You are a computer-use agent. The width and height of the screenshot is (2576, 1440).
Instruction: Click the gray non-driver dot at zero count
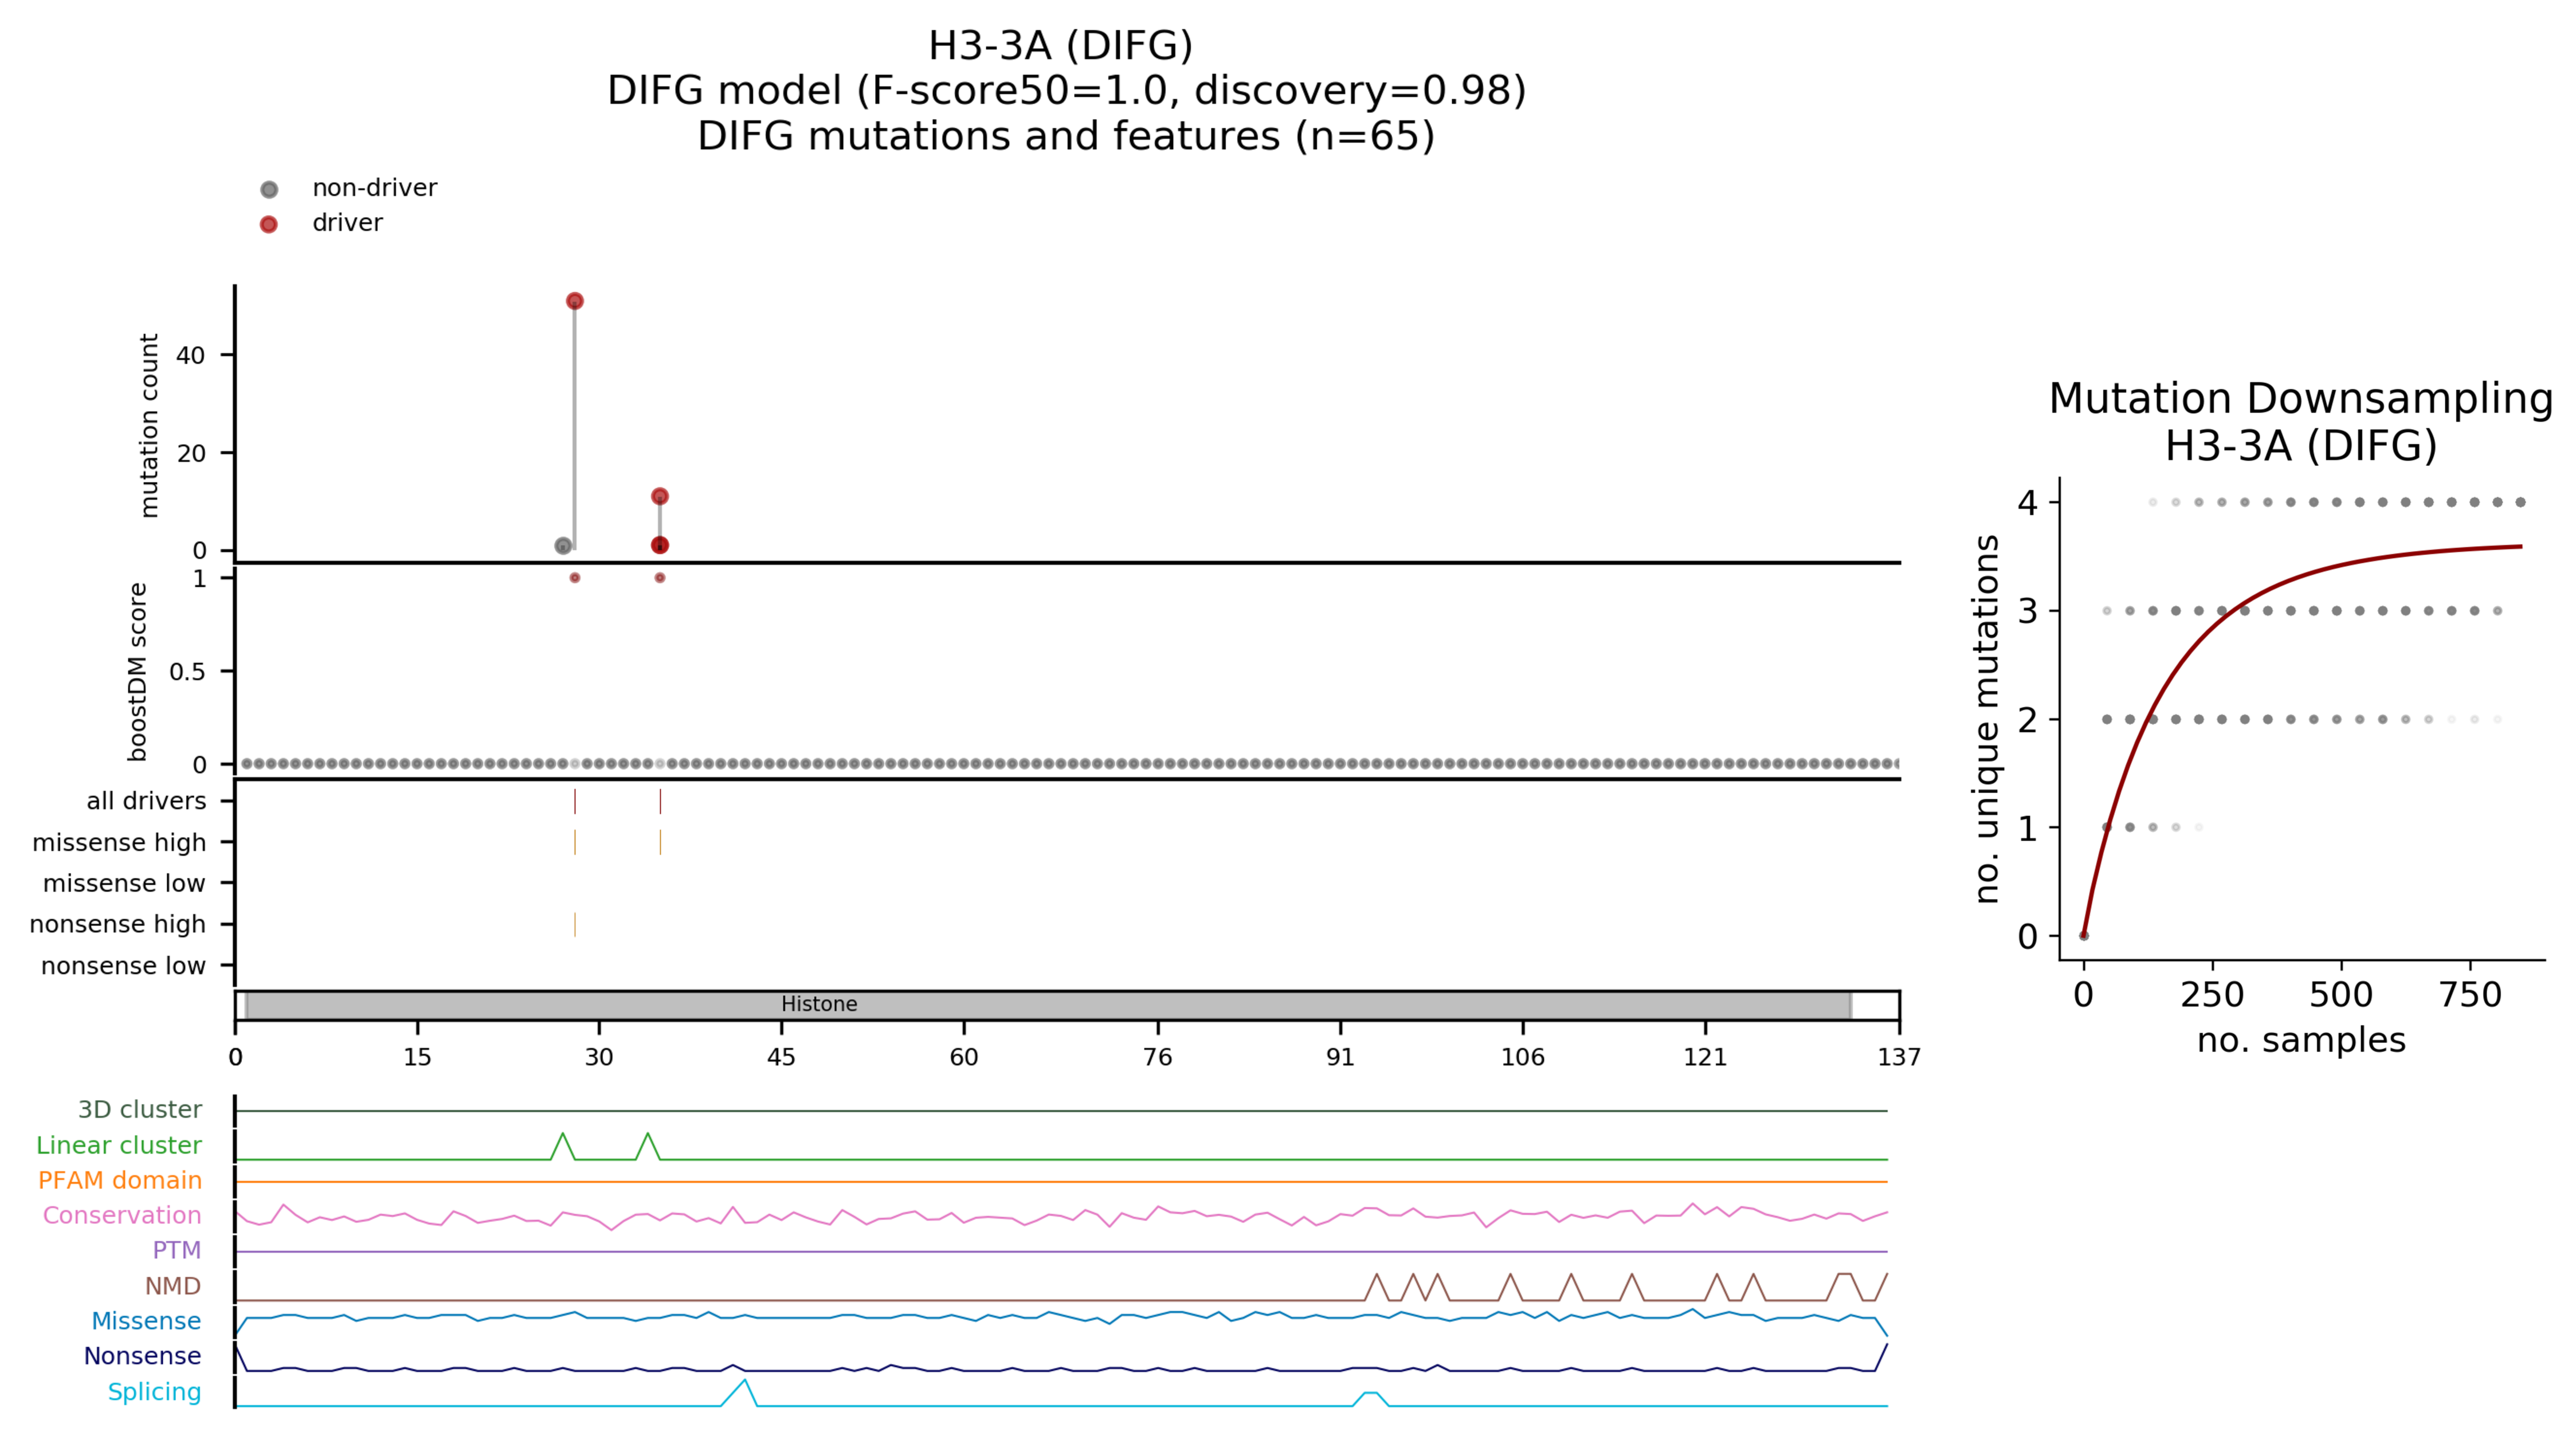pyautogui.click(x=563, y=546)
